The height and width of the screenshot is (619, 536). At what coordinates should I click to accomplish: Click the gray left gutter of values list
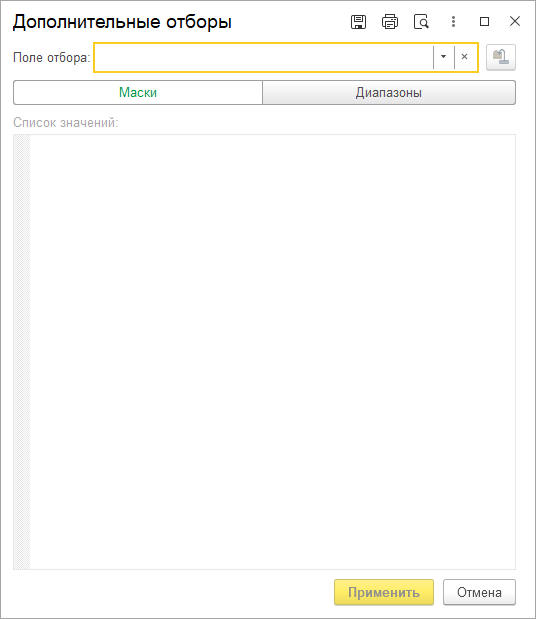coord(22,352)
